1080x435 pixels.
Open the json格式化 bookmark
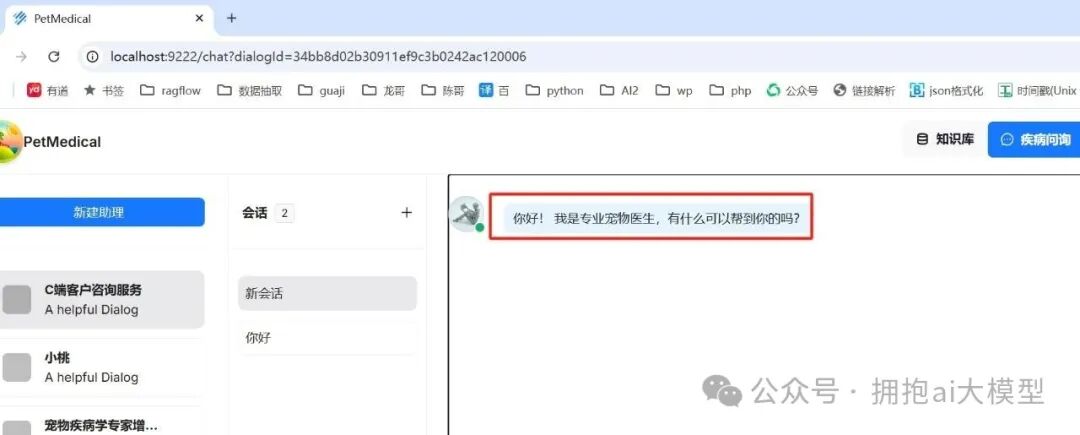coord(946,90)
